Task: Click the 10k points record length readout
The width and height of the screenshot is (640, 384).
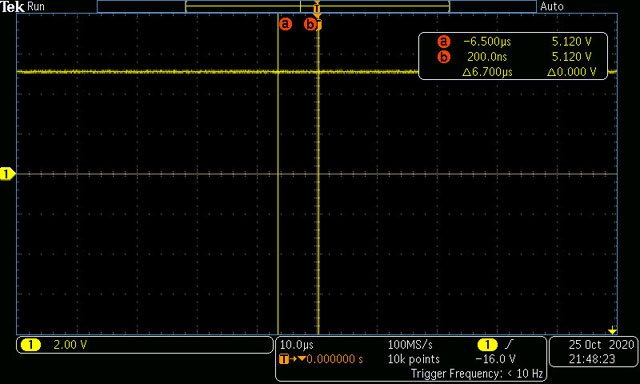Action: click(x=414, y=359)
